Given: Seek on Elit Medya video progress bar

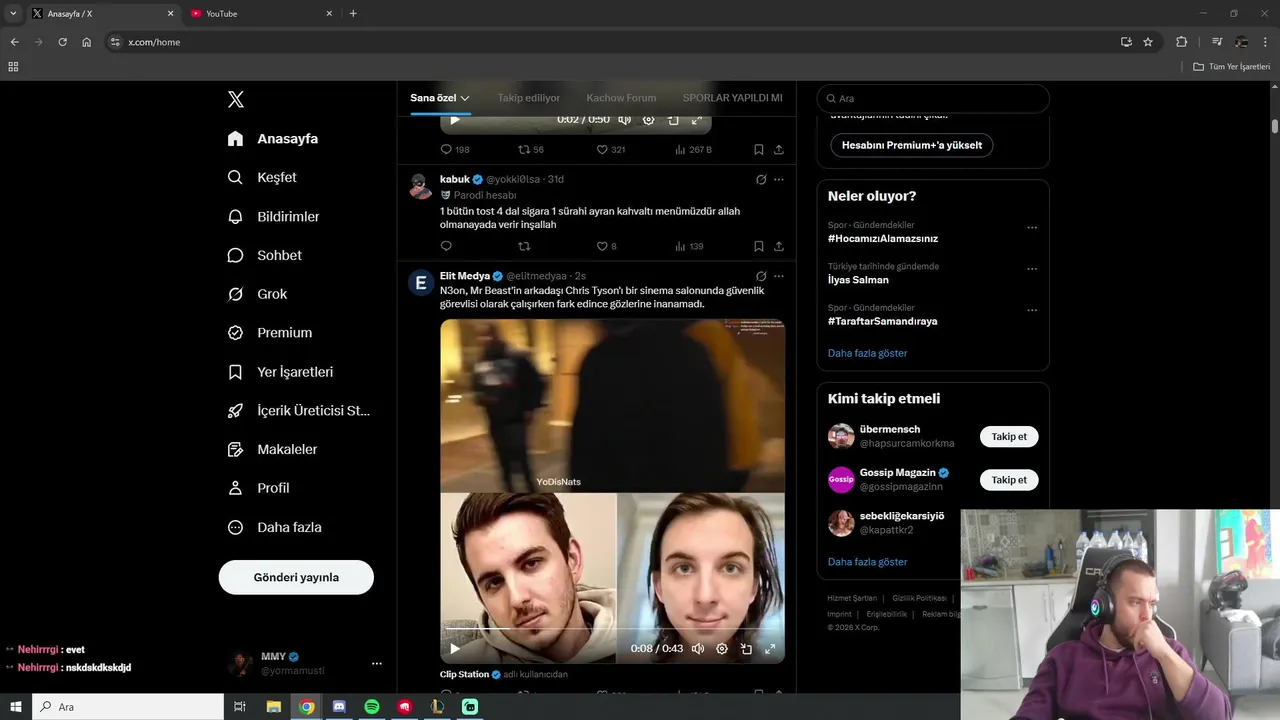Looking at the screenshot, I should (612, 629).
